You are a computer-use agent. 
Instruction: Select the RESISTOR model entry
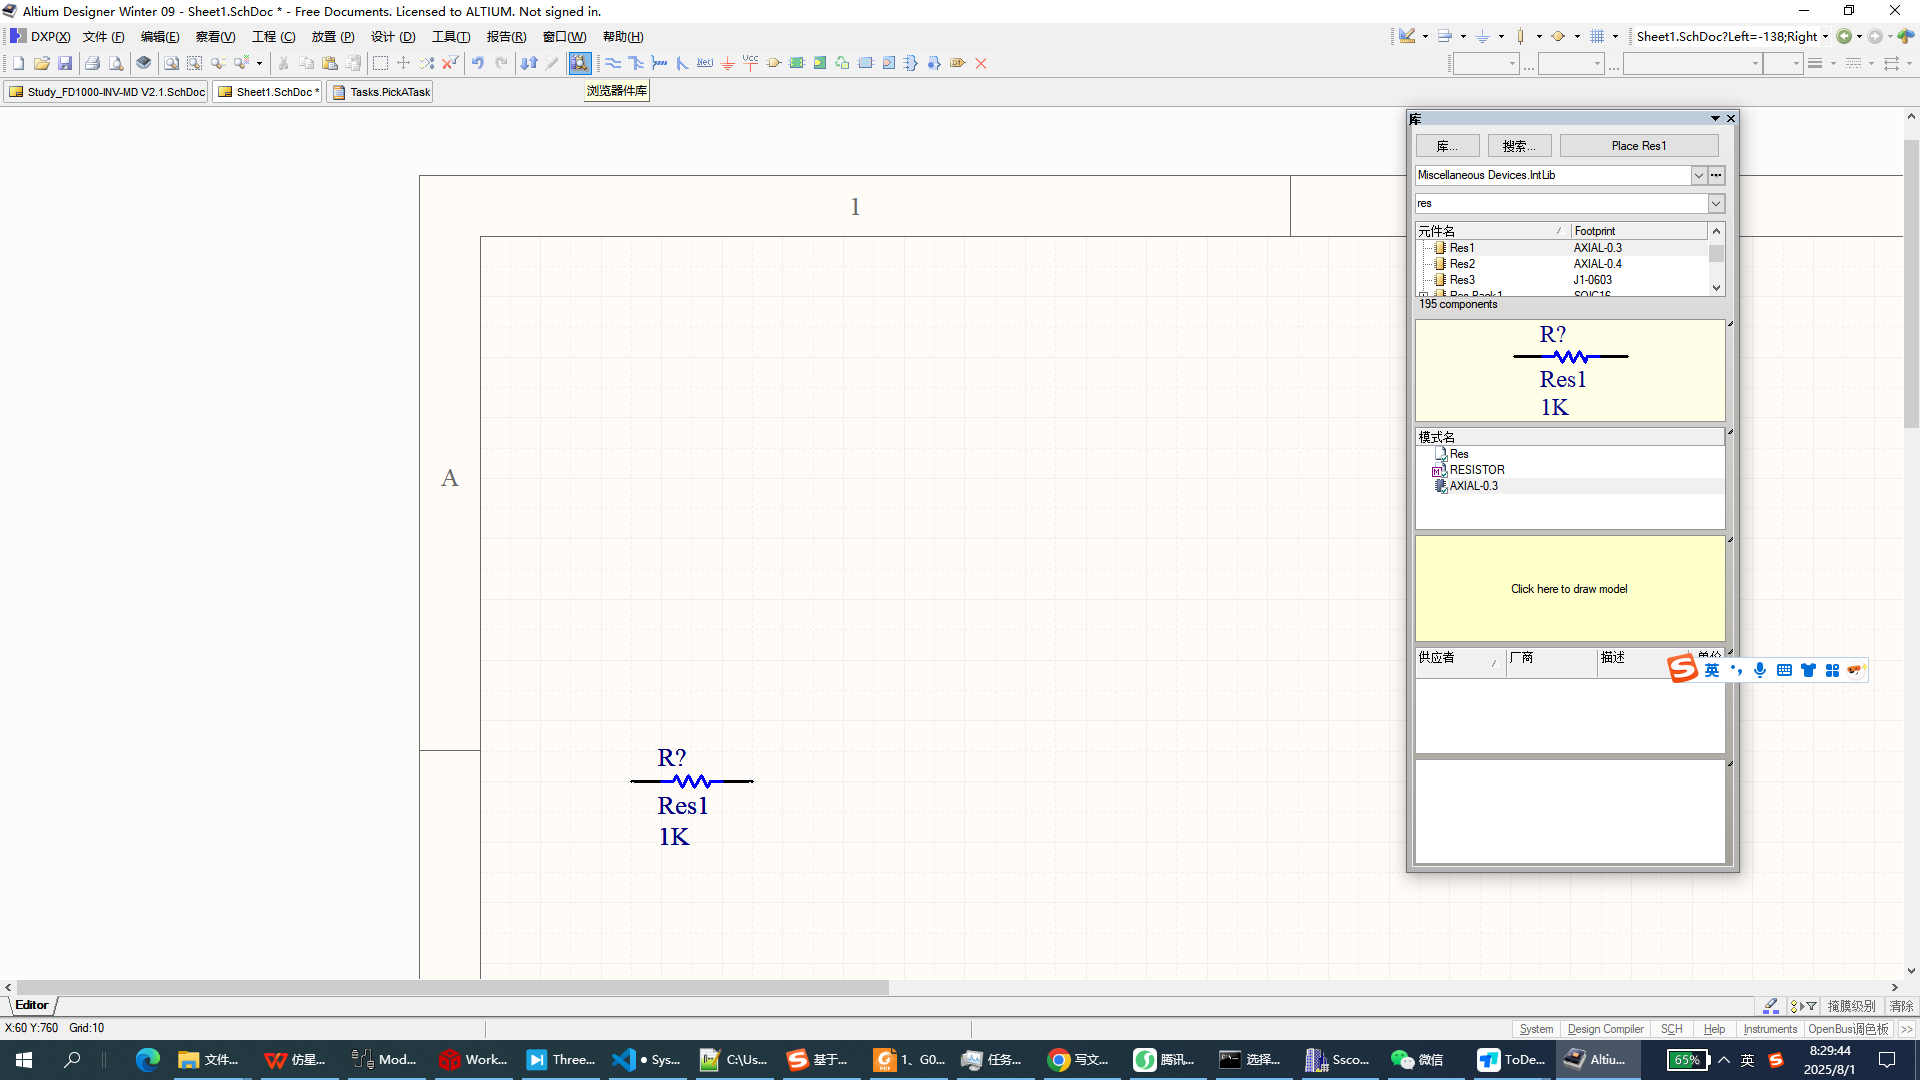(1477, 470)
